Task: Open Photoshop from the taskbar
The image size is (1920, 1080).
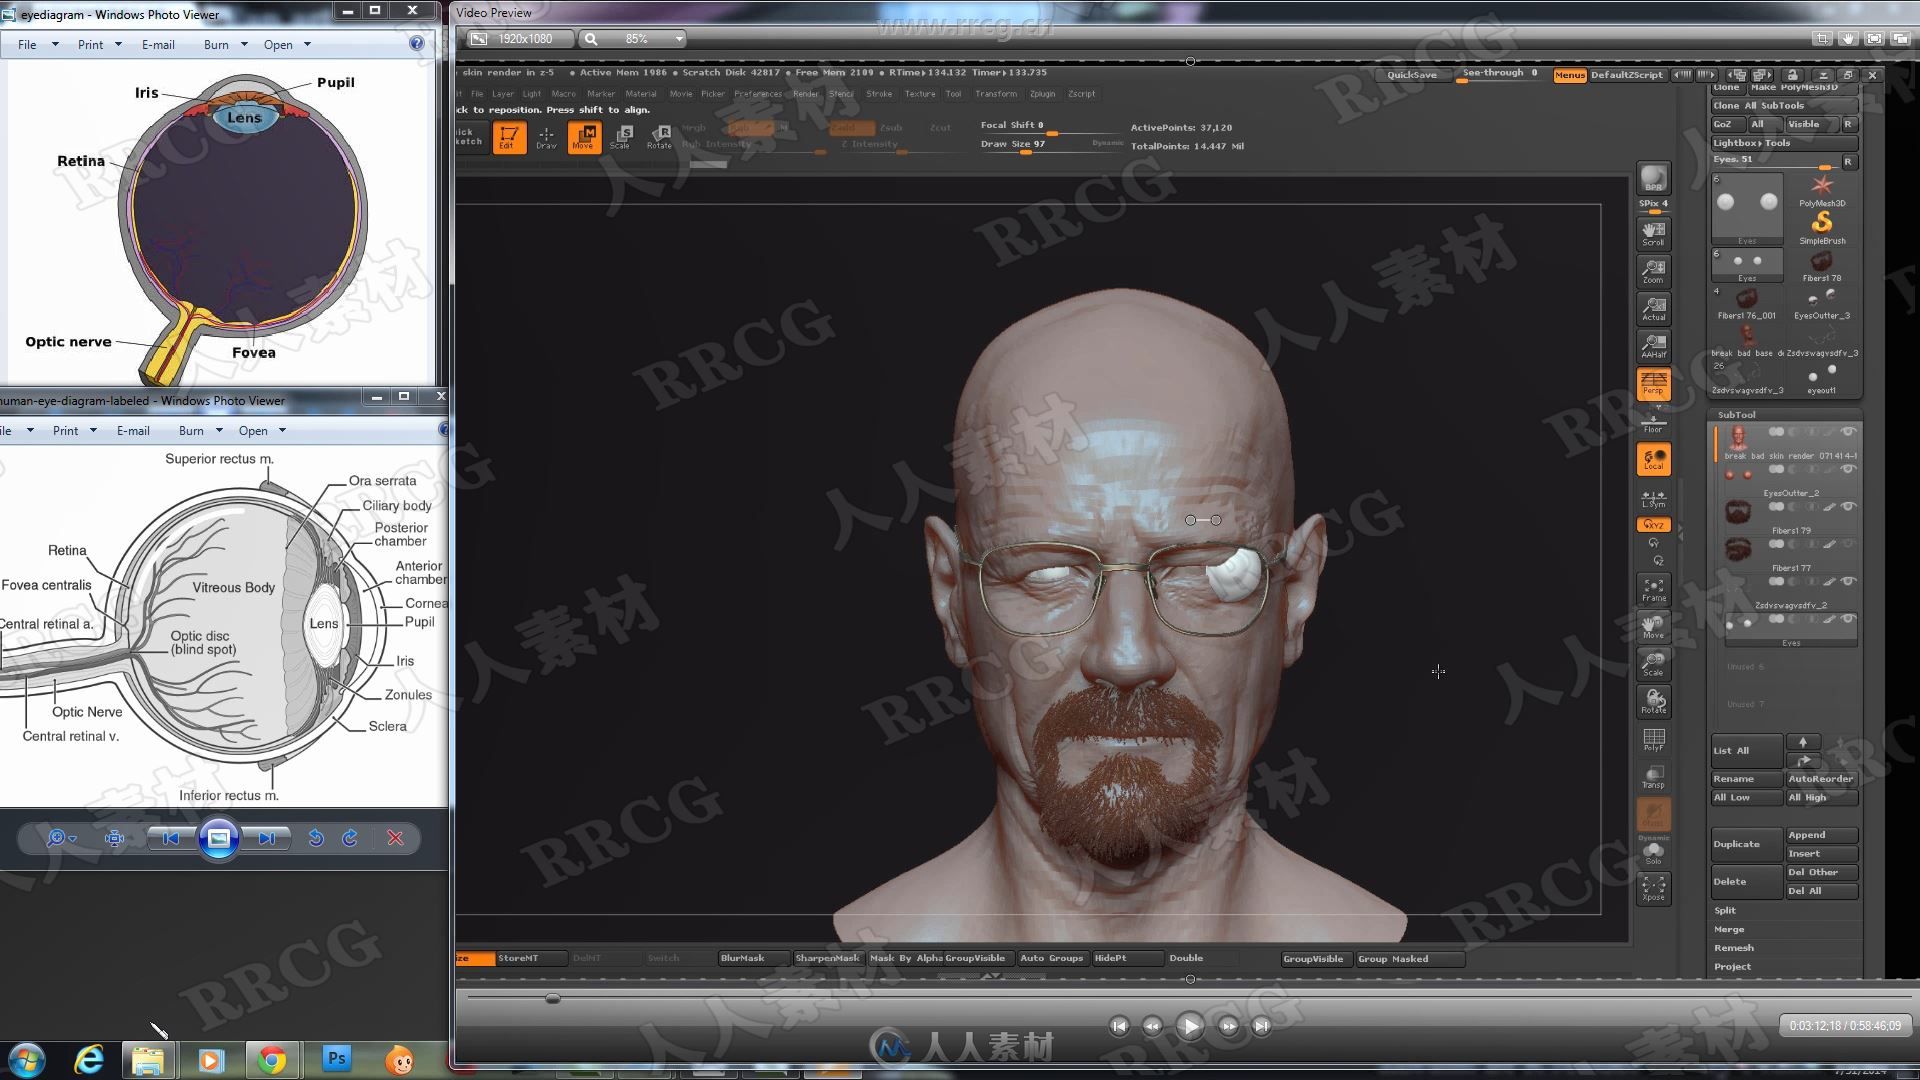Action: click(337, 1059)
